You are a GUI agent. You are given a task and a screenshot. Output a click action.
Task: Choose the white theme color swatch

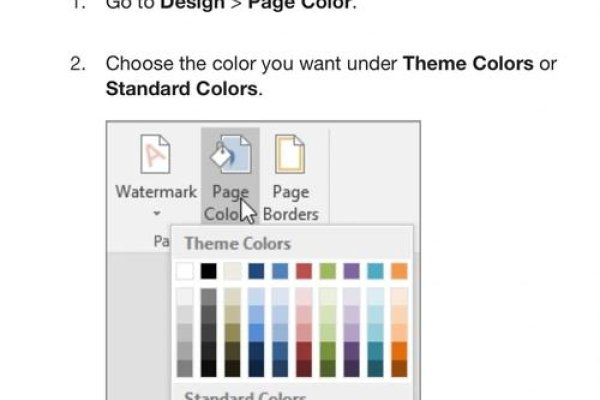[184, 271]
